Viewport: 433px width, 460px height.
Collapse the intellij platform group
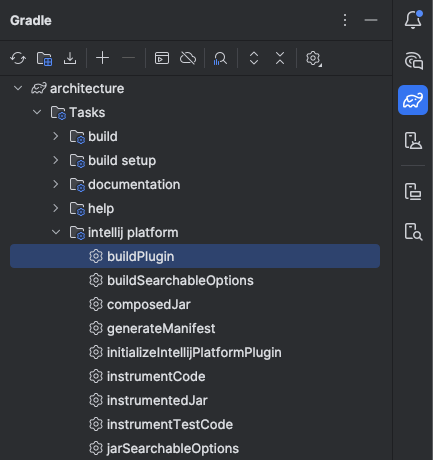click(x=56, y=232)
